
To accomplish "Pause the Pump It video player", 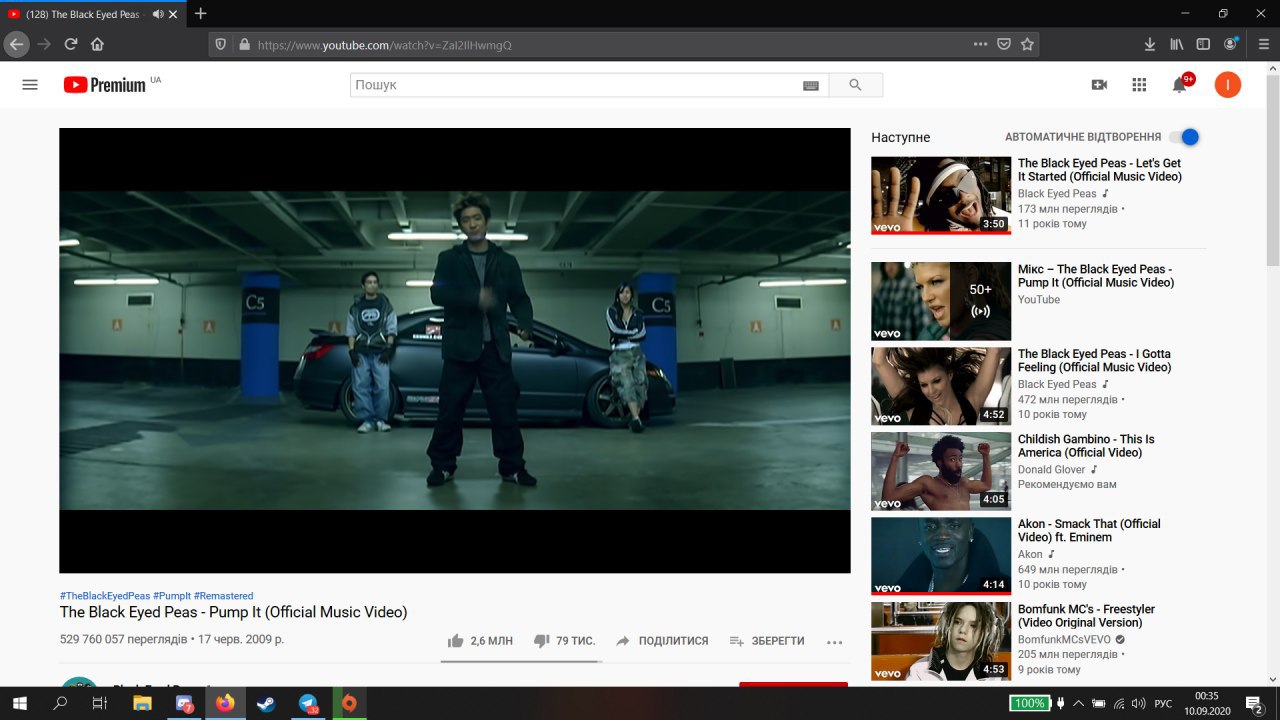I will coord(455,350).
